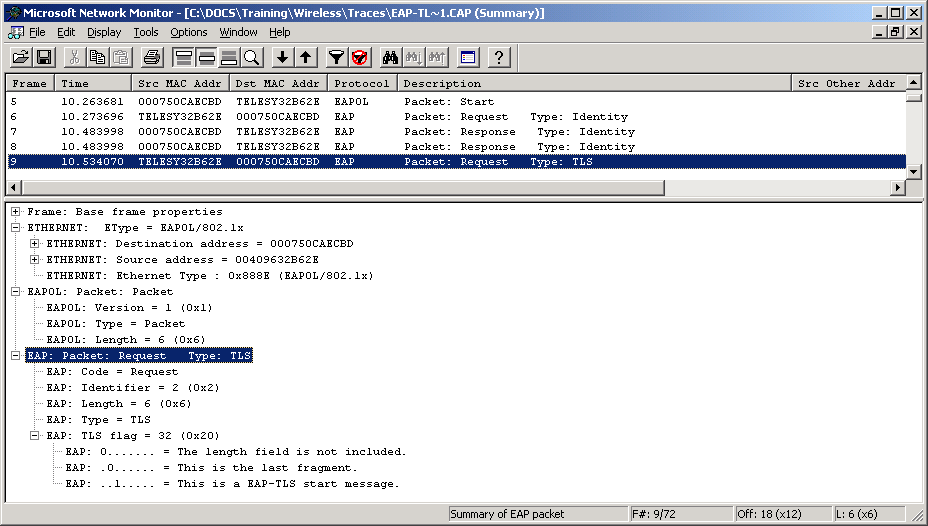This screenshot has width=928, height=526.
Task: Toggle the summary pane view button
Action: 183,57
